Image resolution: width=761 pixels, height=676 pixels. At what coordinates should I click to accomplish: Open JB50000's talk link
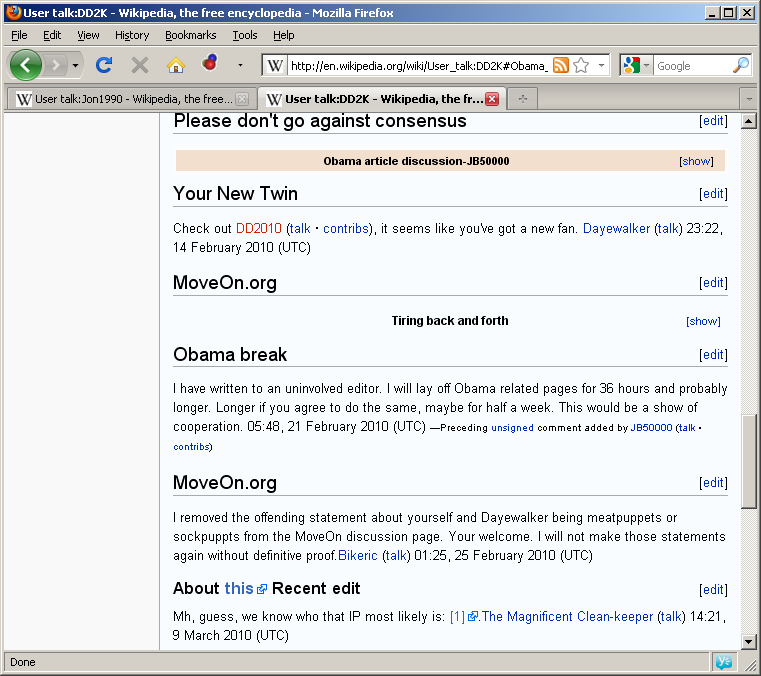point(687,428)
